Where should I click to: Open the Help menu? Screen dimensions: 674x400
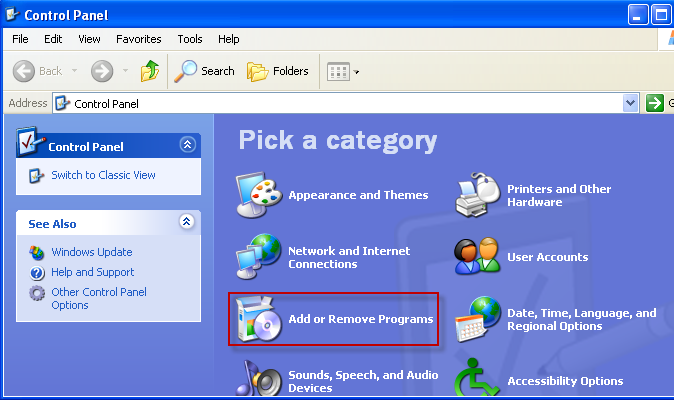tap(228, 39)
